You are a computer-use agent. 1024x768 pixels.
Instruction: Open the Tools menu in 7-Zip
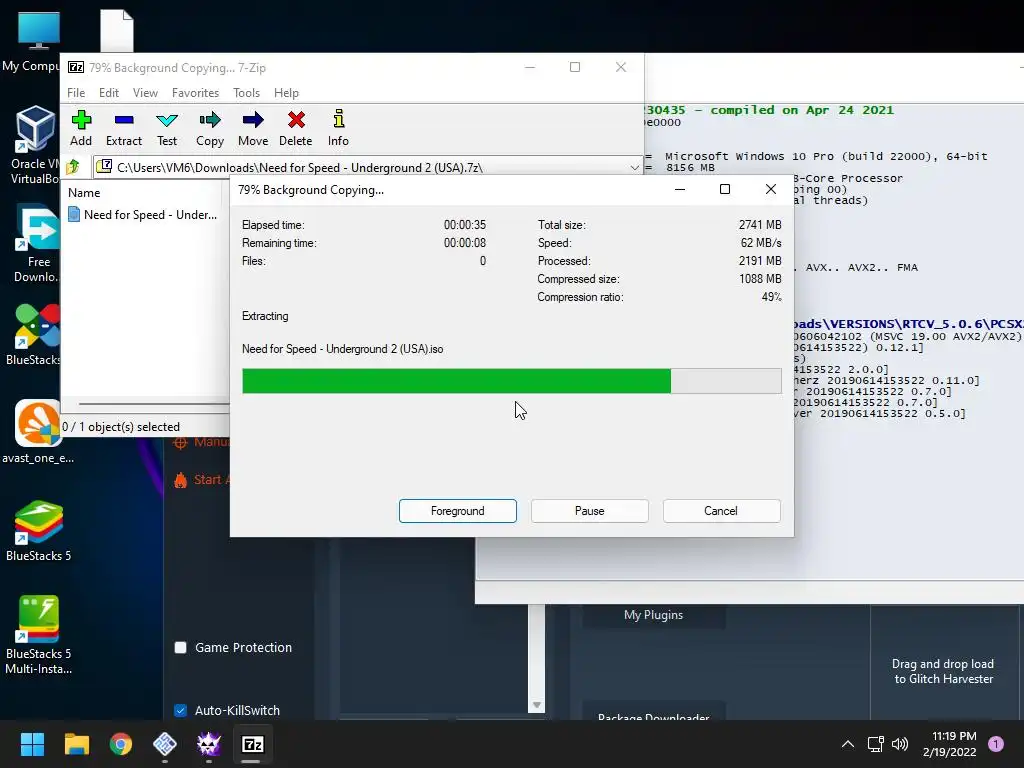point(246,93)
